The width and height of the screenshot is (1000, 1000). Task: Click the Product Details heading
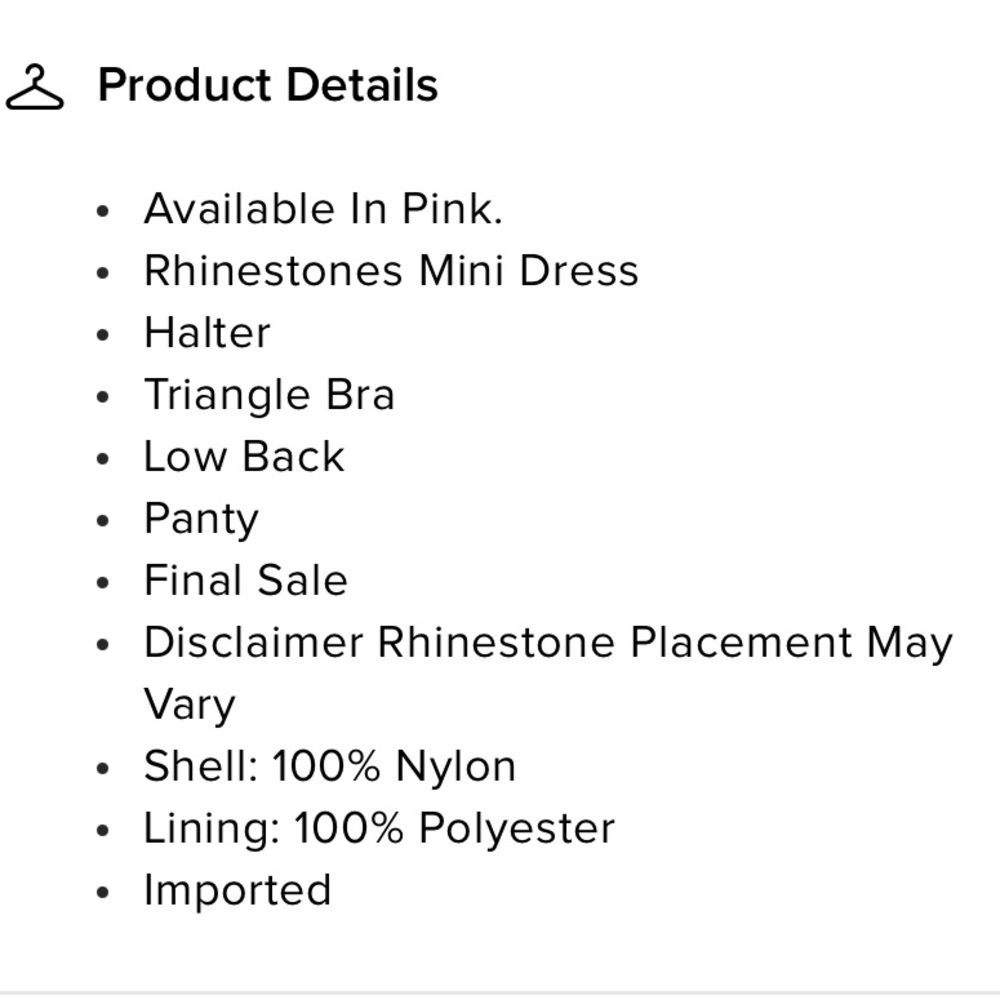pos(267,85)
